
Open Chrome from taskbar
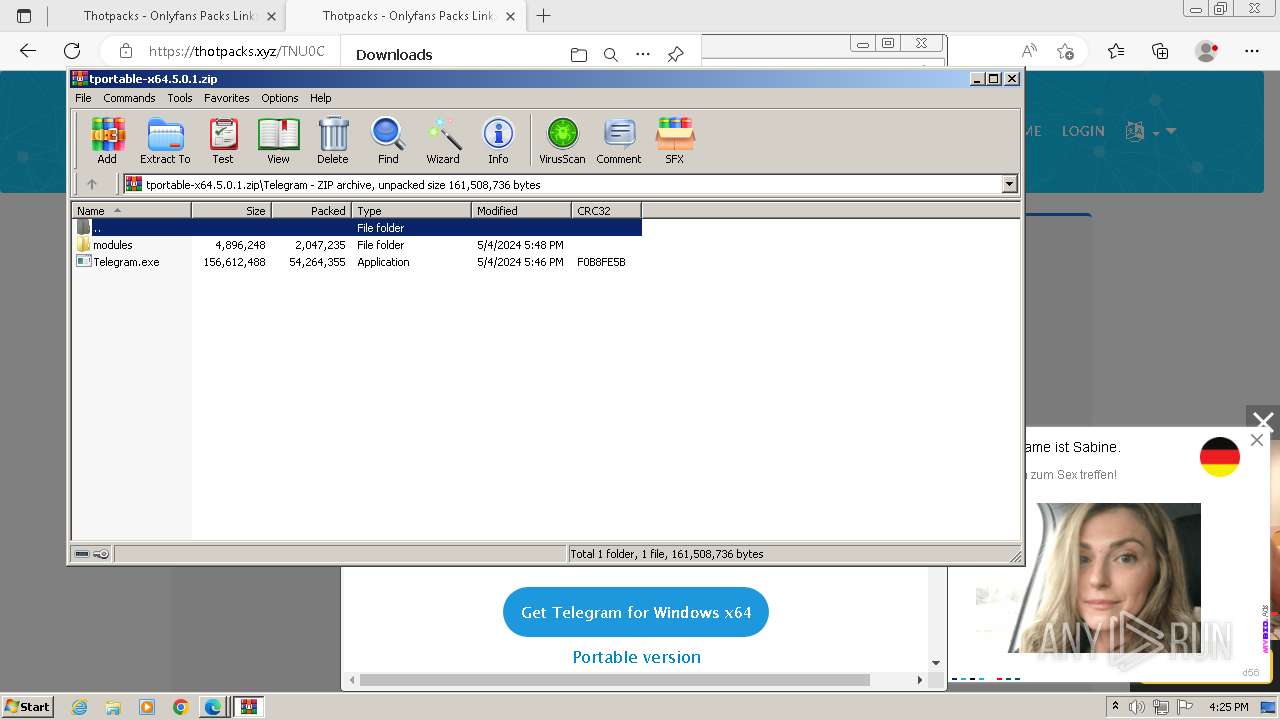[180, 707]
